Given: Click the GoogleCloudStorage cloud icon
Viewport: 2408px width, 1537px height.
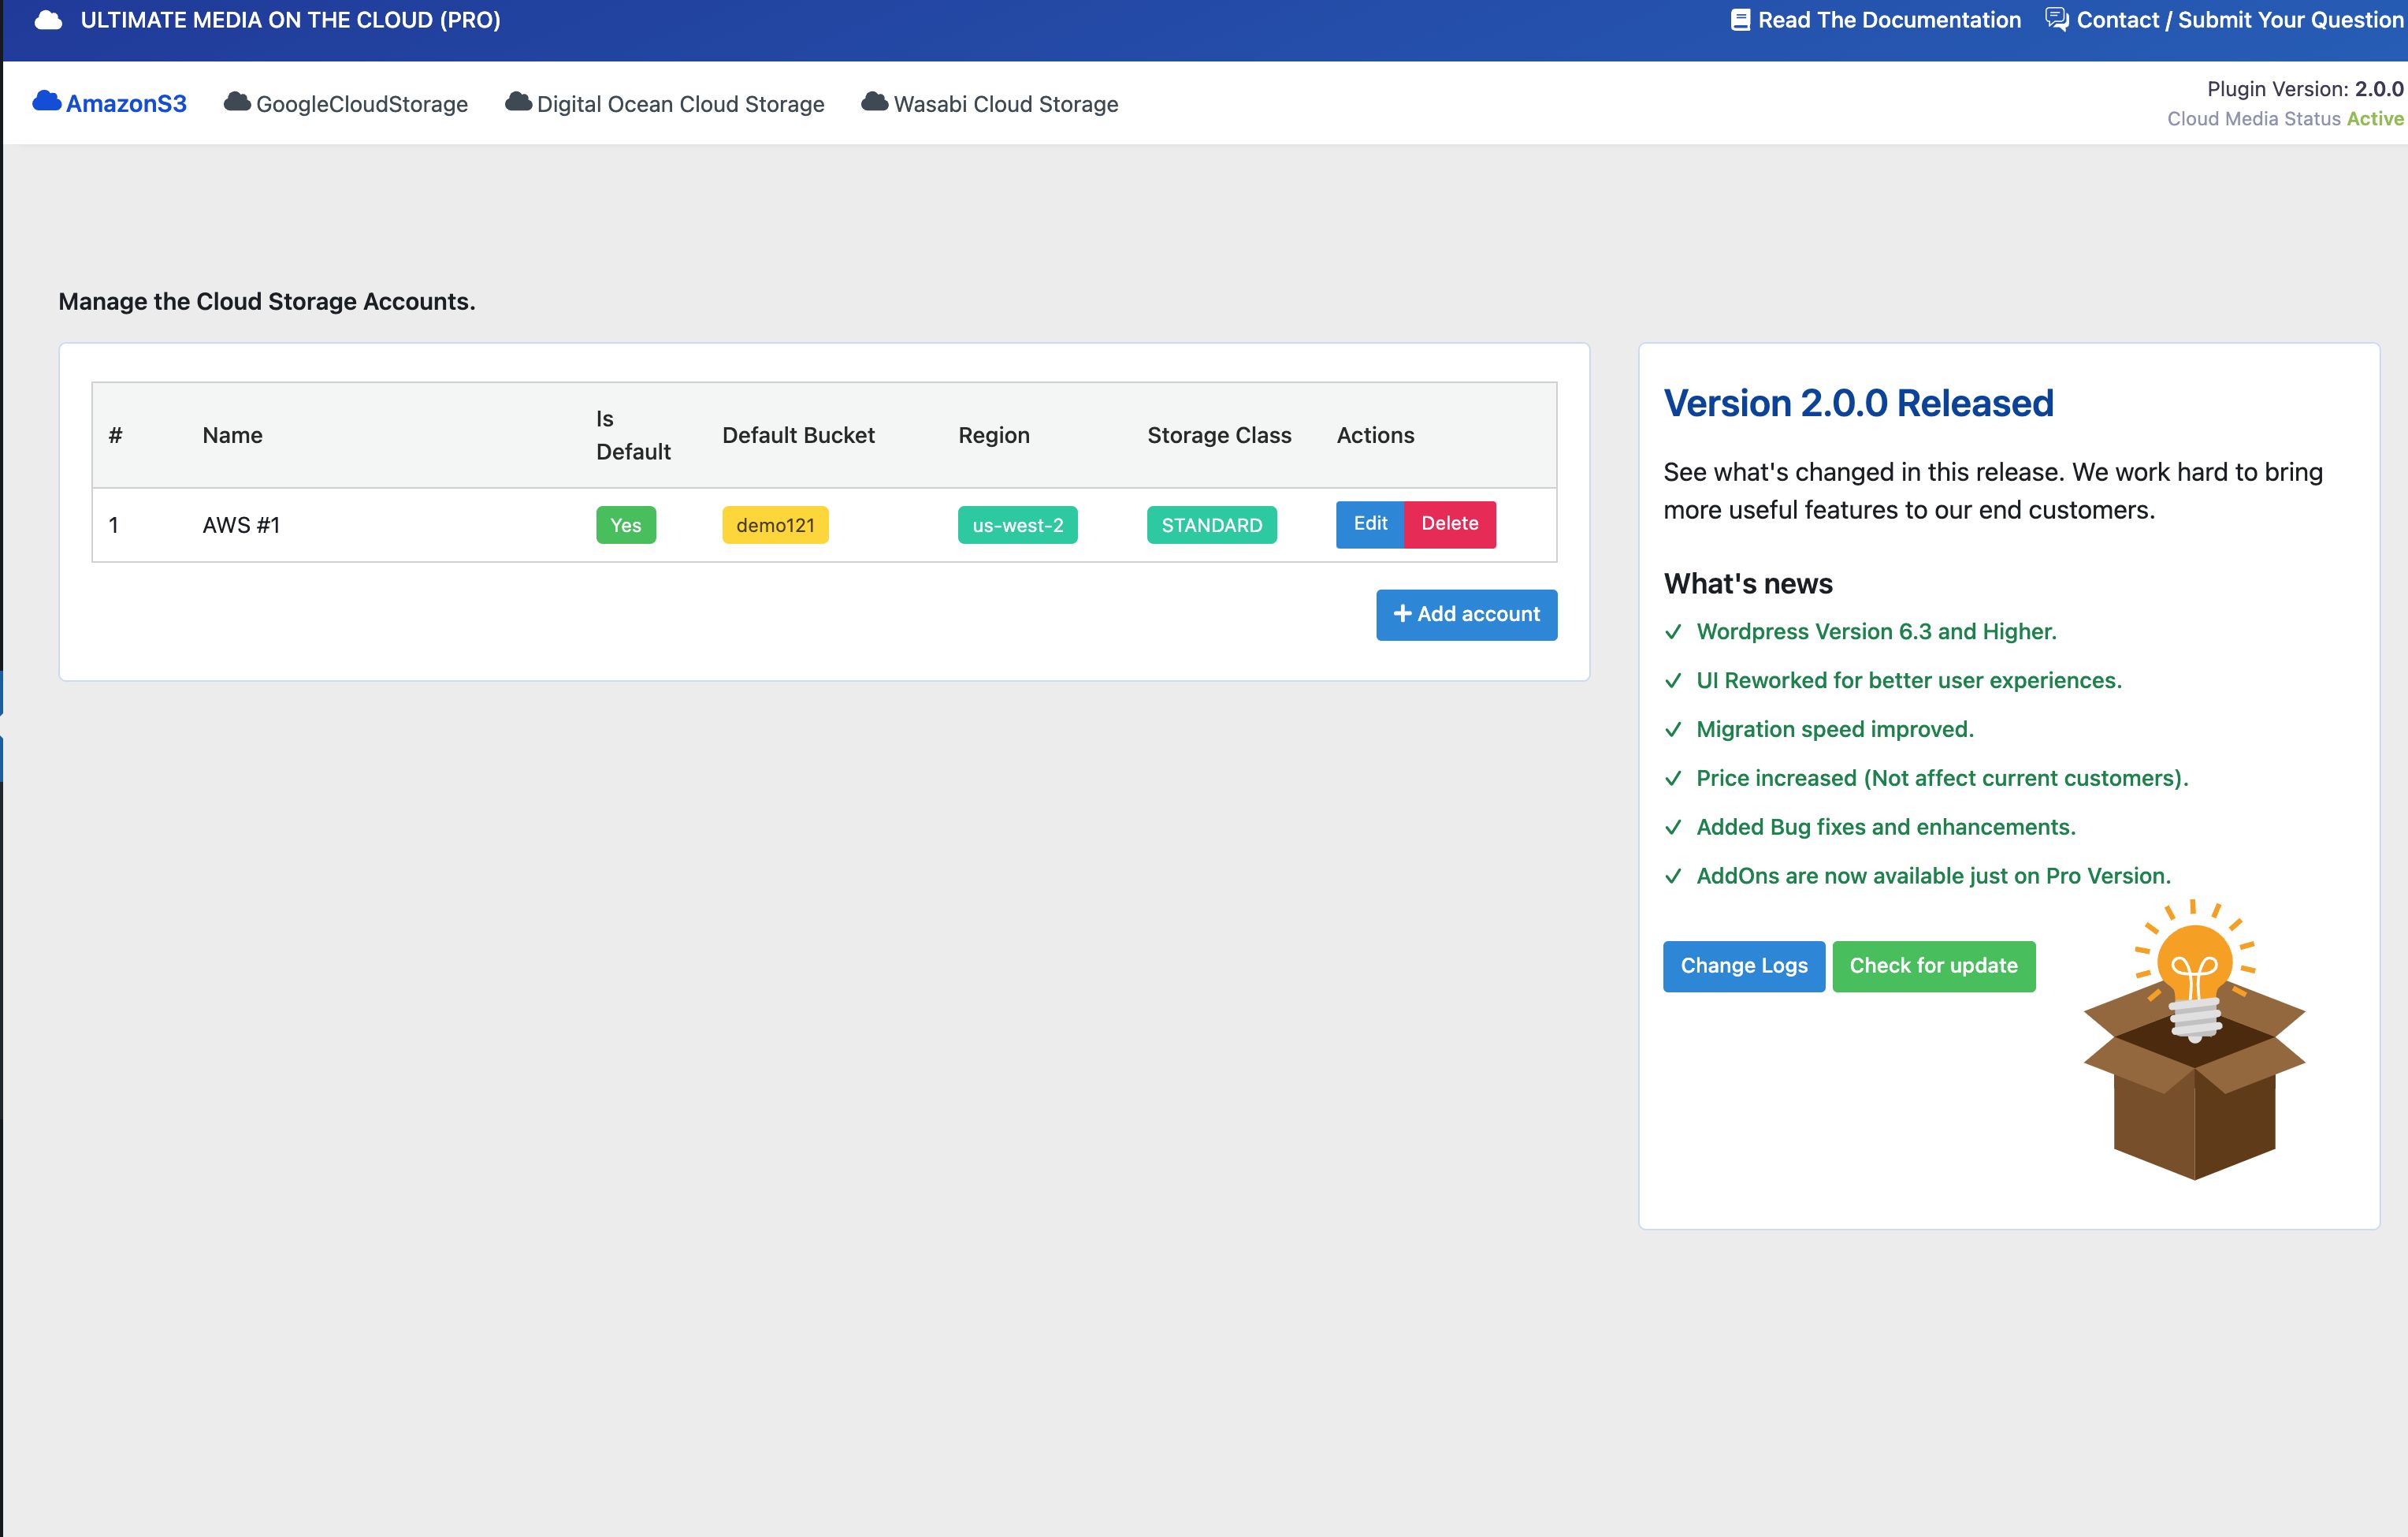Looking at the screenshot, I should [x=237, y=101].
